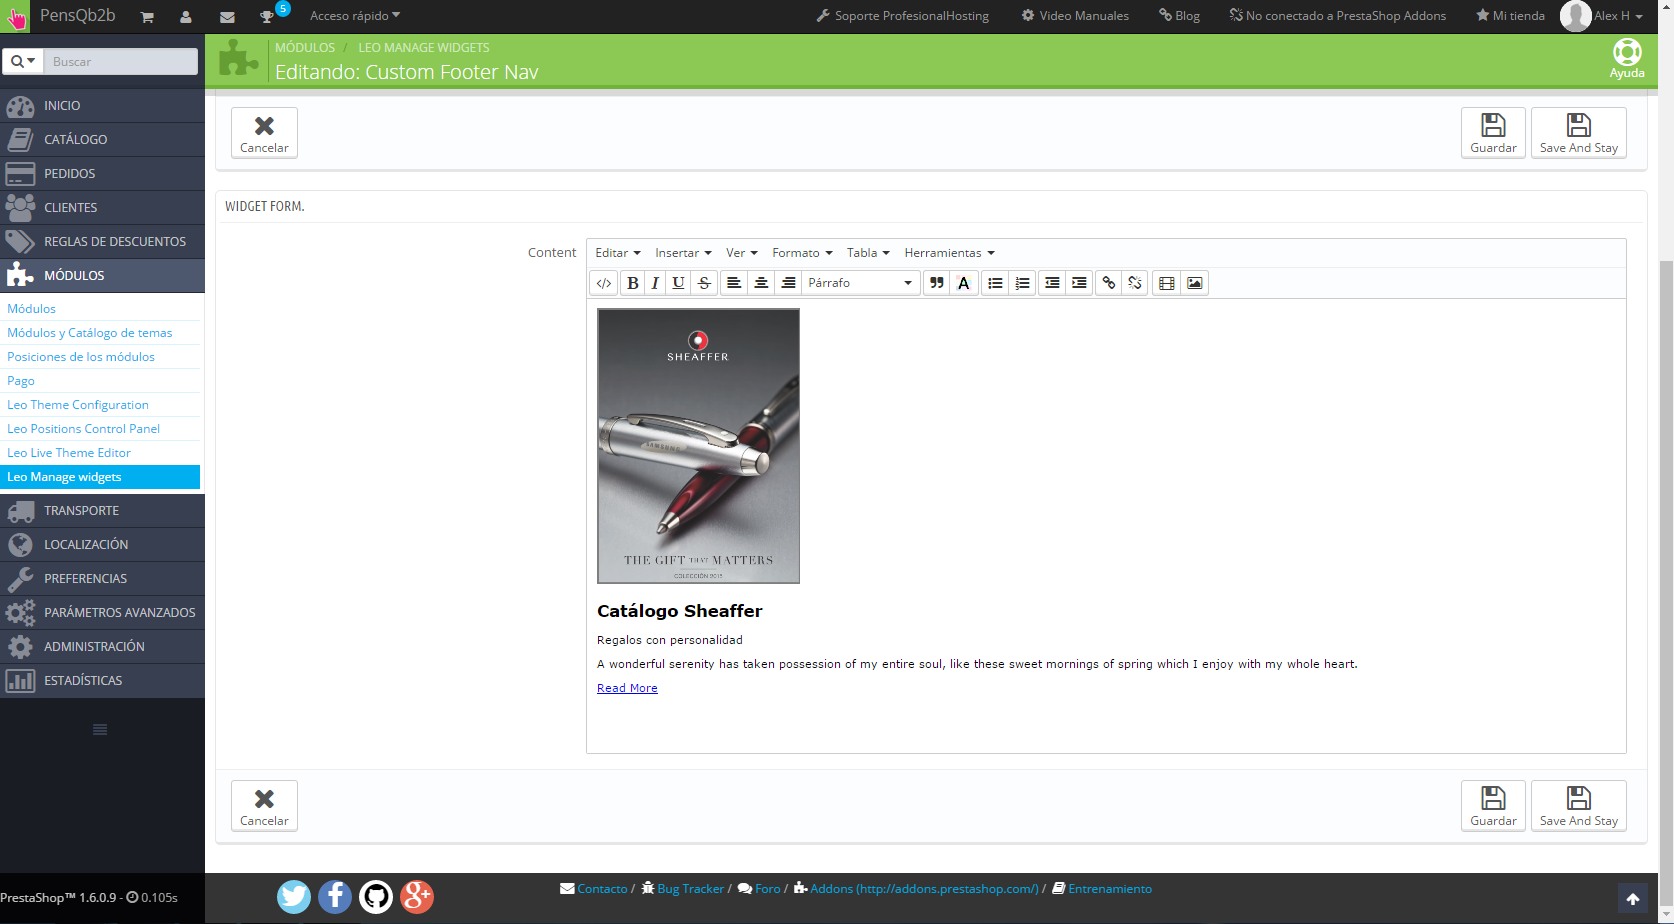Click the bottom Cancelar button

click(x=264, y=806)
